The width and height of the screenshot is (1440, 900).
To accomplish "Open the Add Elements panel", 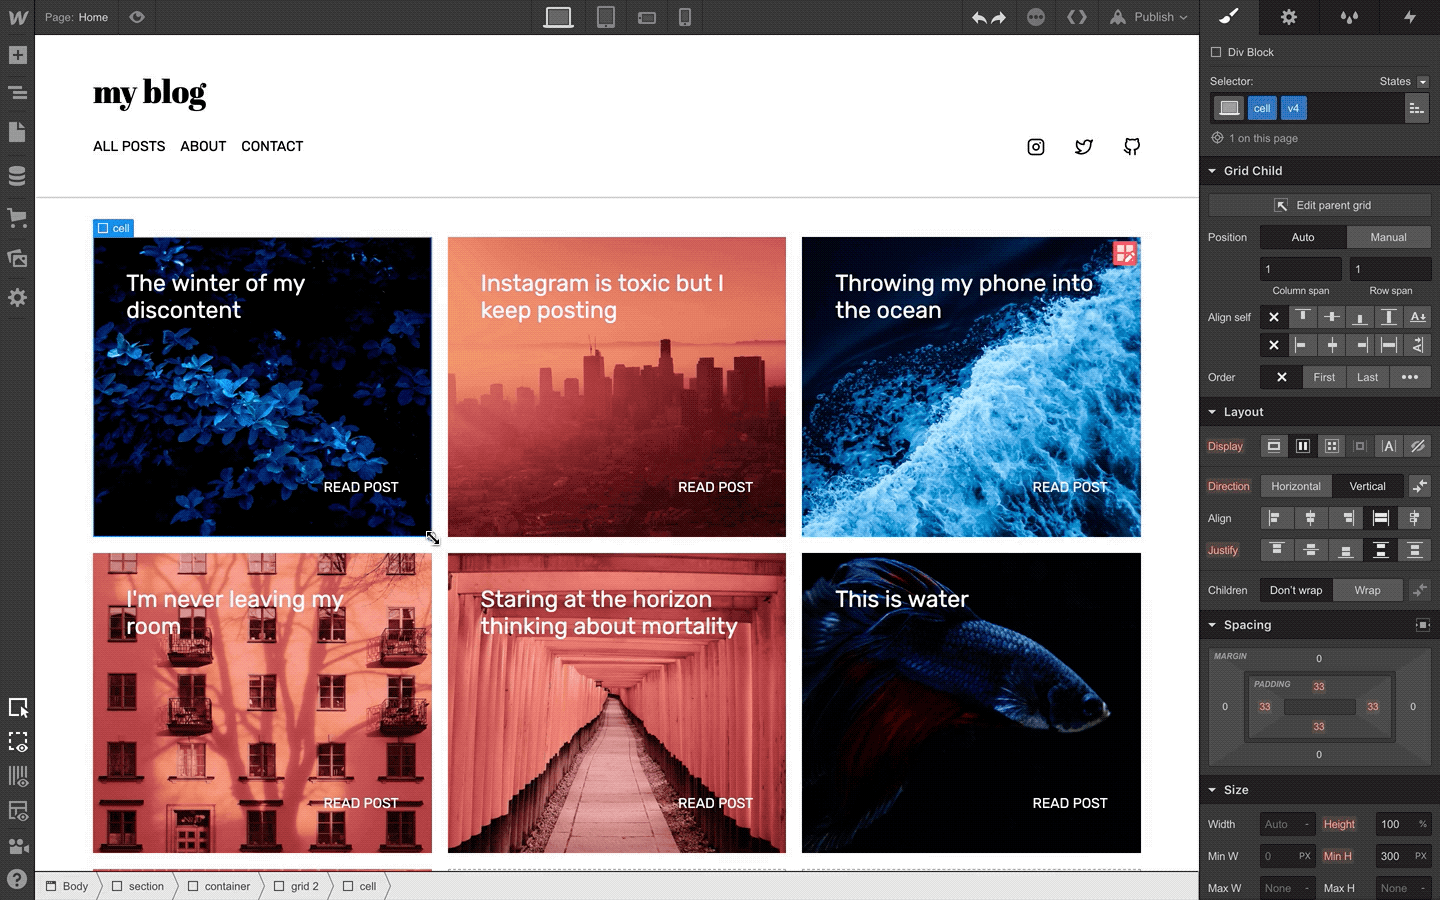I will [x=17, y=55].
